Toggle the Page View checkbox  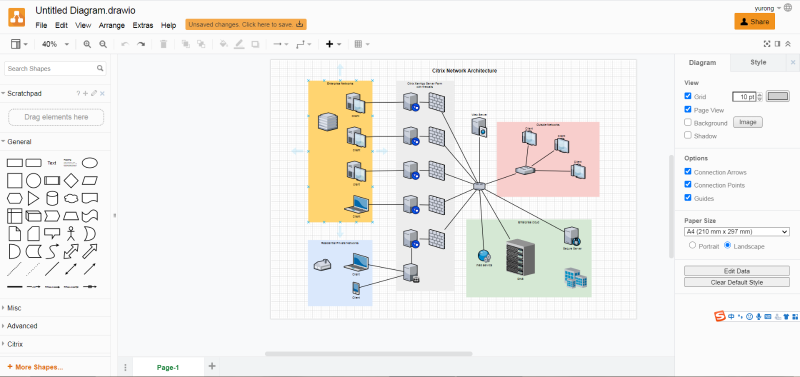pyautogui.click(x=688, y=109)
